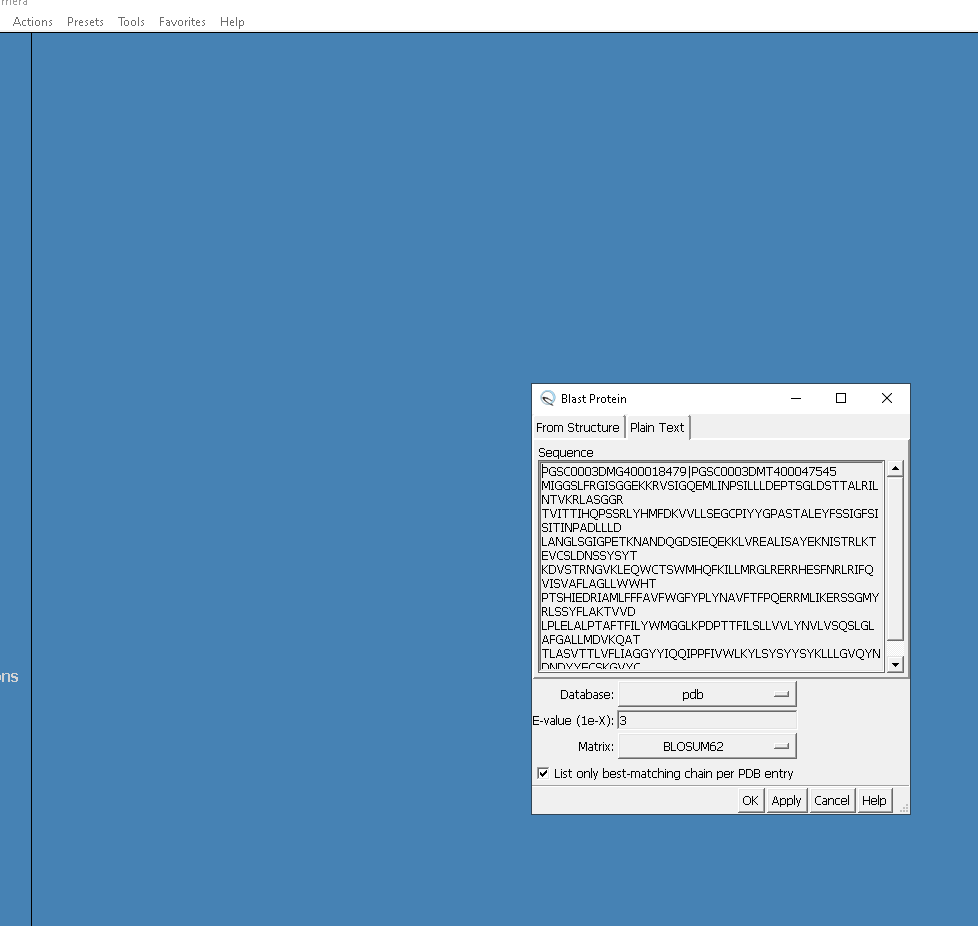Open the Actions menu
This screenshot has width=978, height=926.
(33, 22)
